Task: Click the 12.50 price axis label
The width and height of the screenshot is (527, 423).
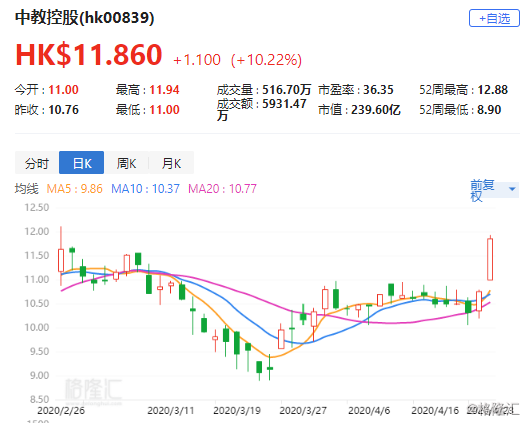Action: pyautogui.click(x=37, y=207)
